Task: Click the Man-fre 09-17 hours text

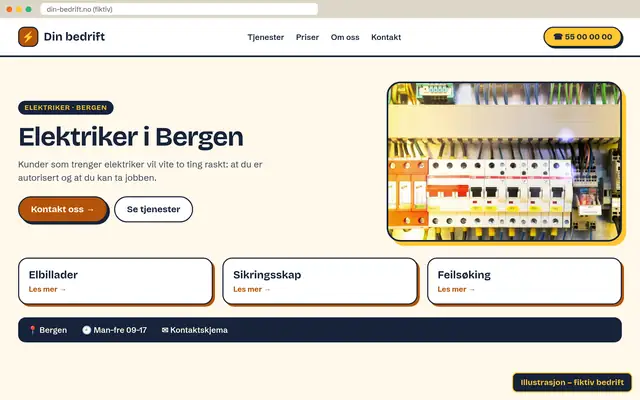Action: 120,330
